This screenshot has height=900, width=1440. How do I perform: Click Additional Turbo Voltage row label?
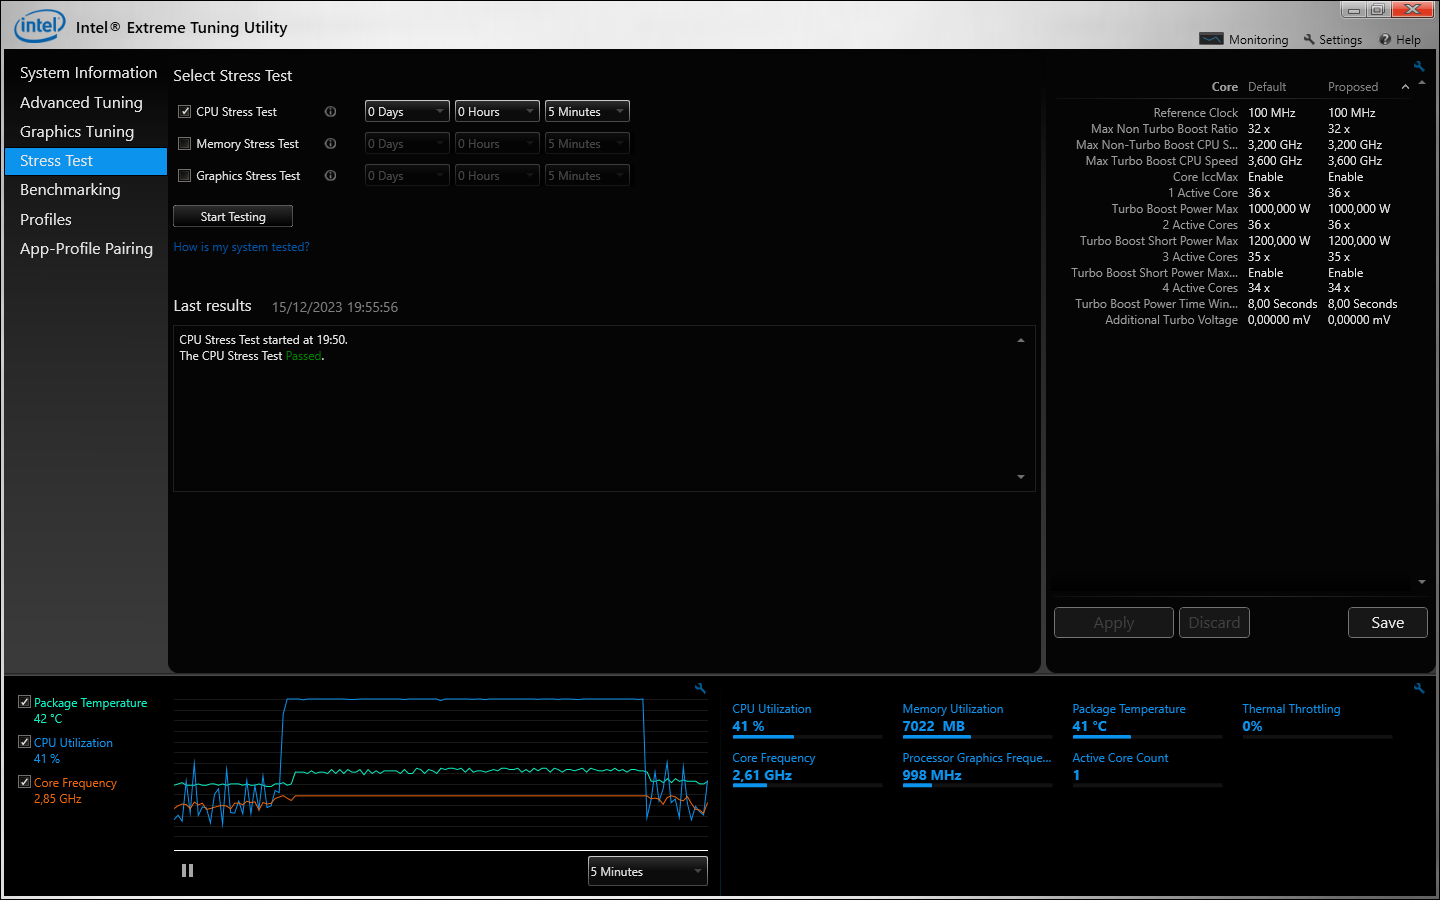[x=1171, y=320]
